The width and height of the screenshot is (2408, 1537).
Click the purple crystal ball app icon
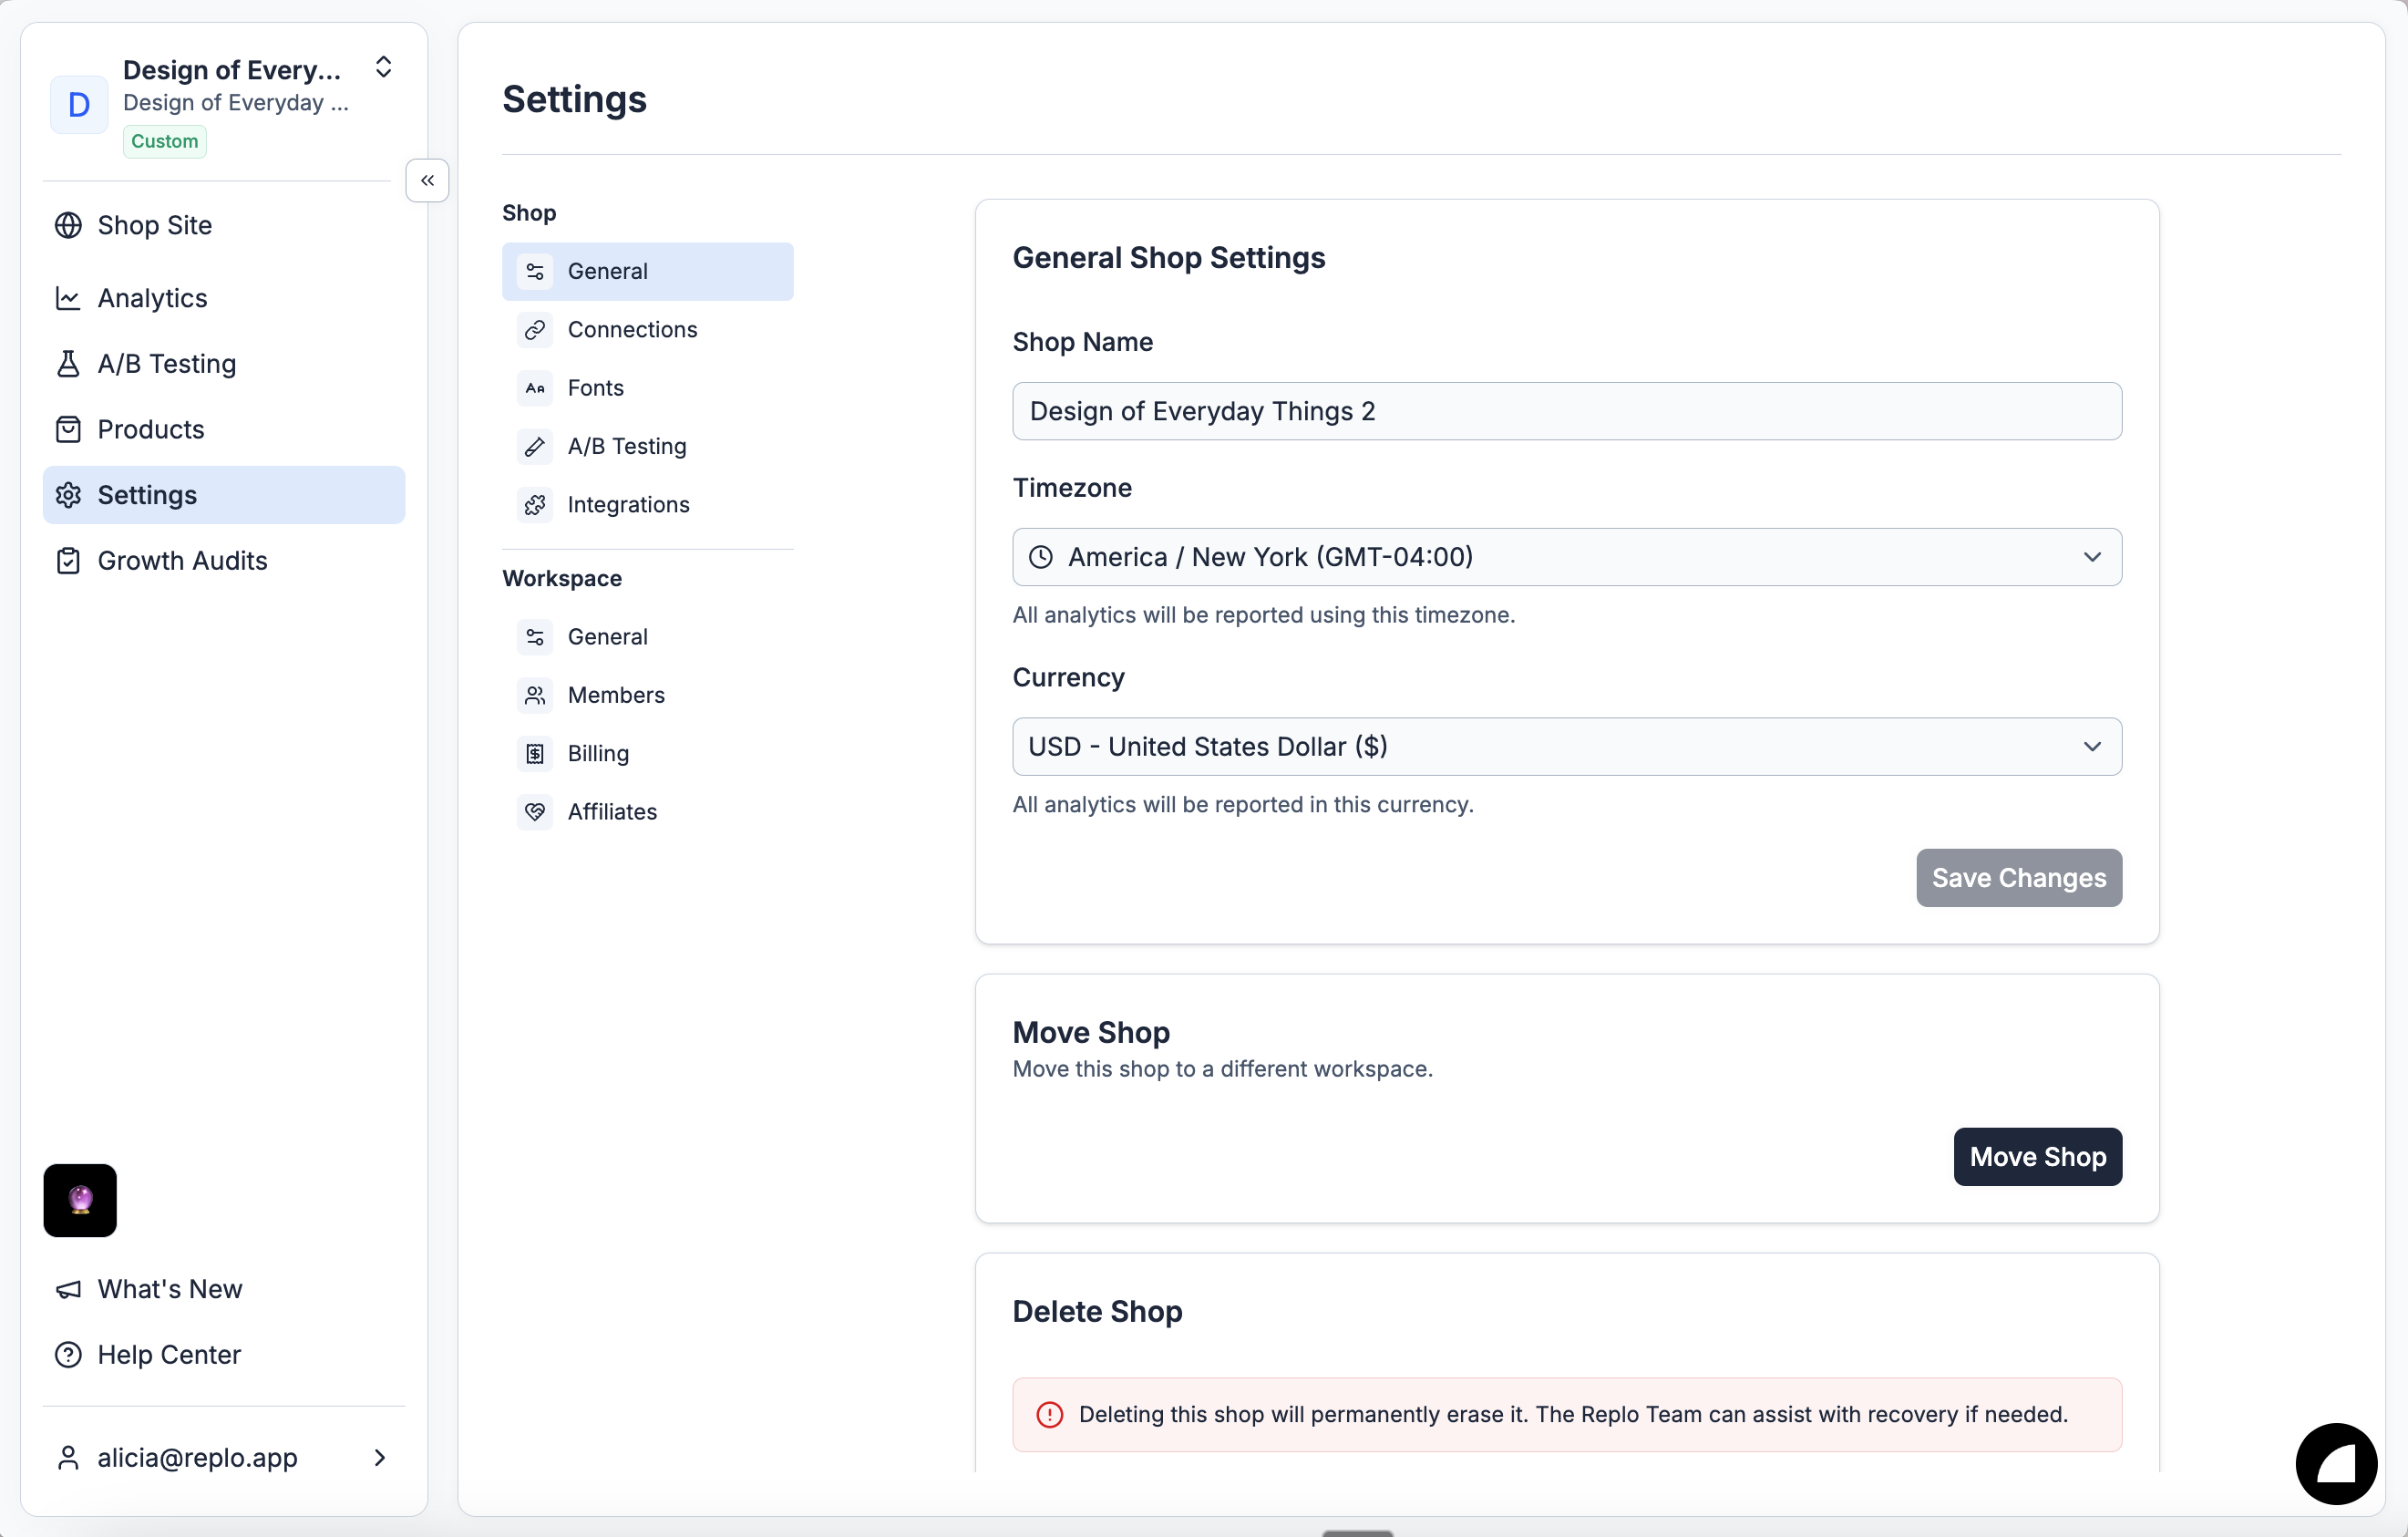(80, 1200)
